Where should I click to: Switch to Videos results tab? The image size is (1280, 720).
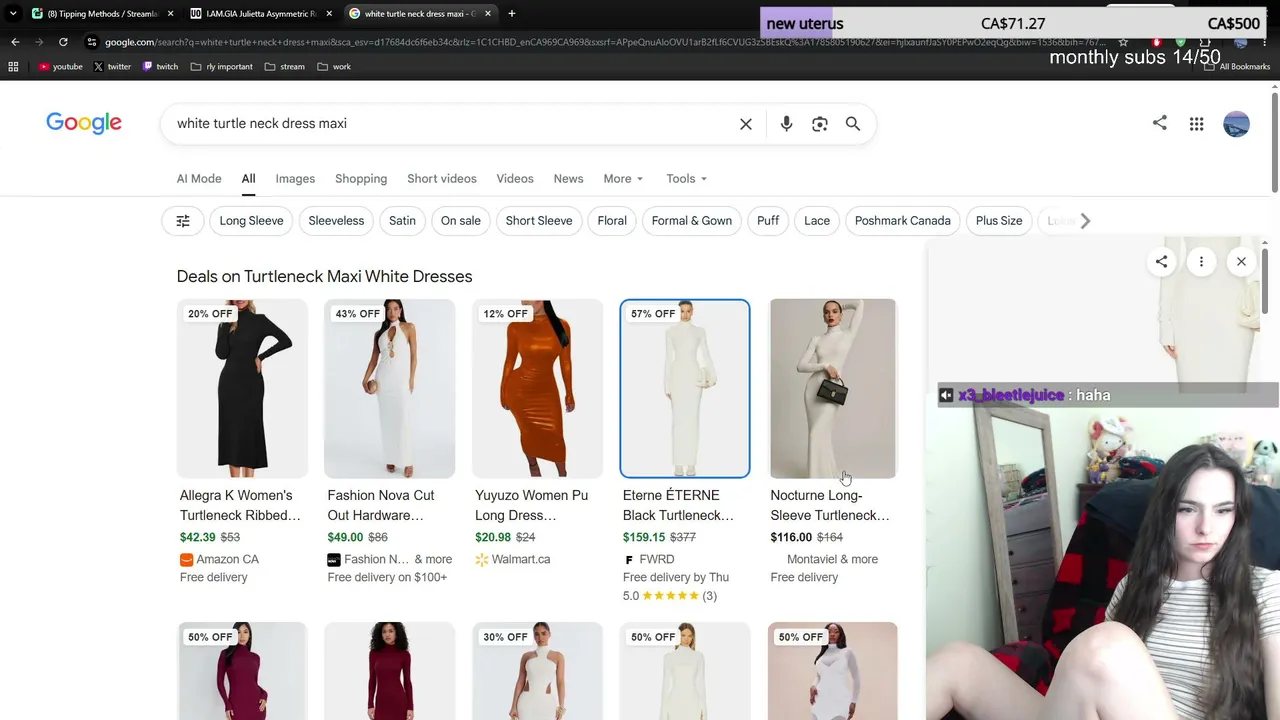[x=515, y=179]
